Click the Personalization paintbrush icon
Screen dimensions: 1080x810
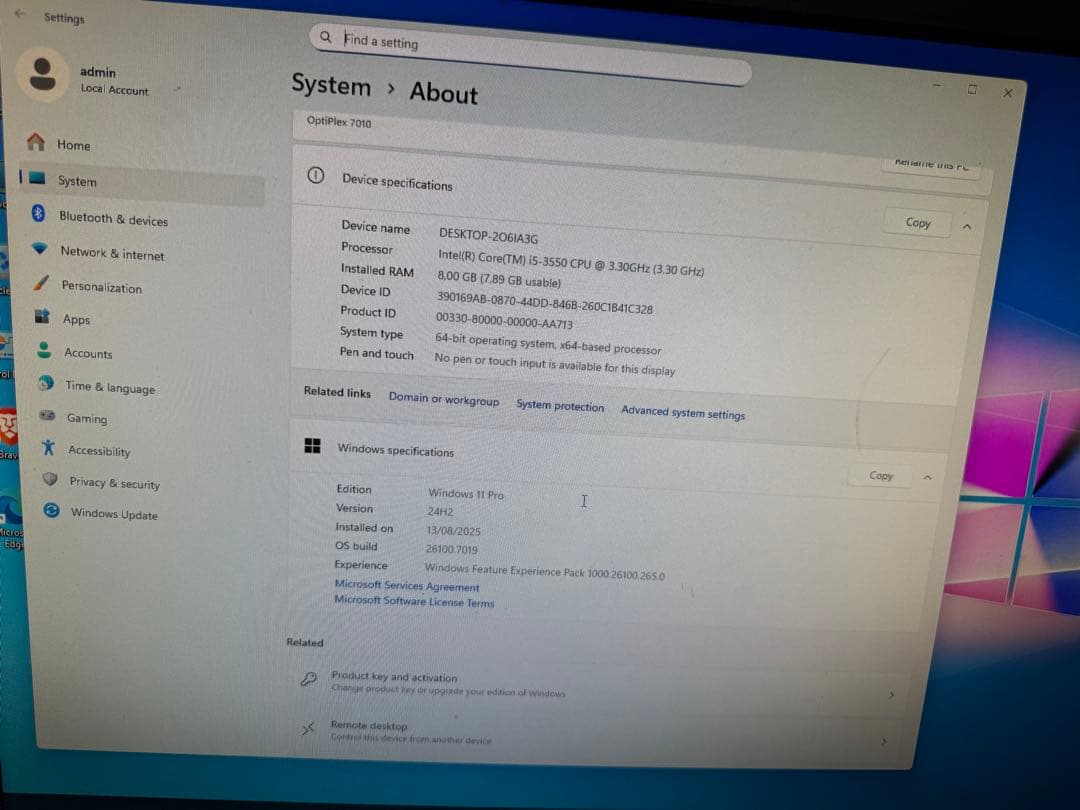(41, 282)
